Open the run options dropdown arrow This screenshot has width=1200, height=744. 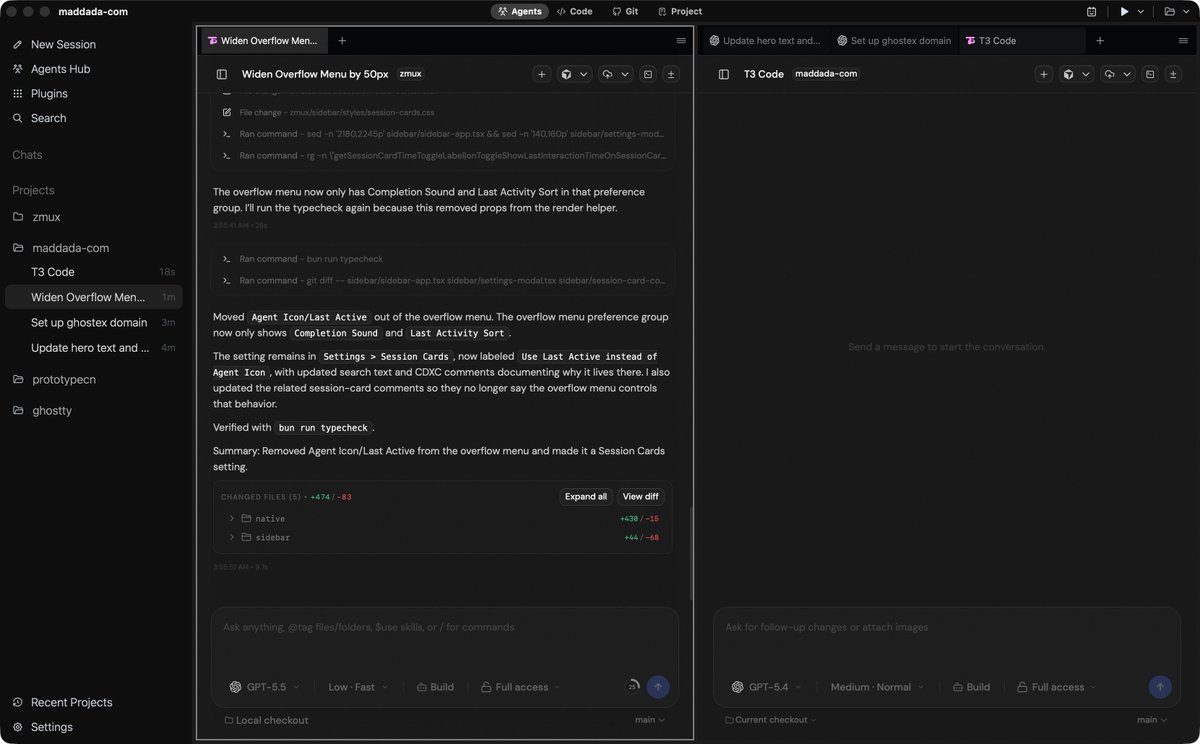(x=1141, y=12)
